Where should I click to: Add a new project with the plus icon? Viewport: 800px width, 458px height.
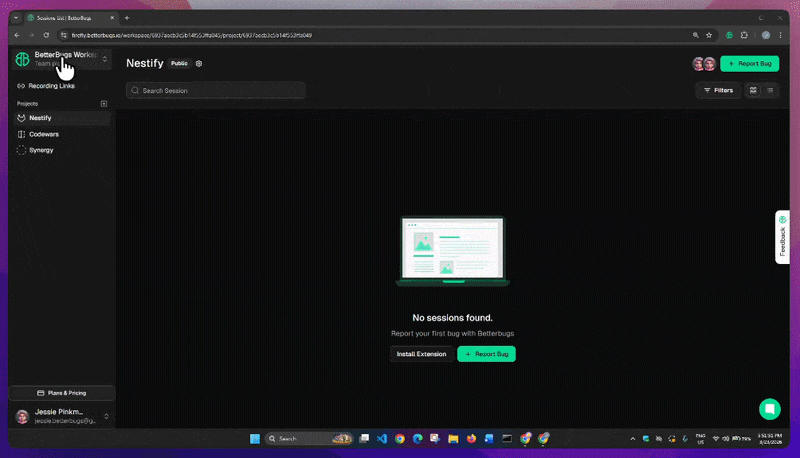[104, 104]
